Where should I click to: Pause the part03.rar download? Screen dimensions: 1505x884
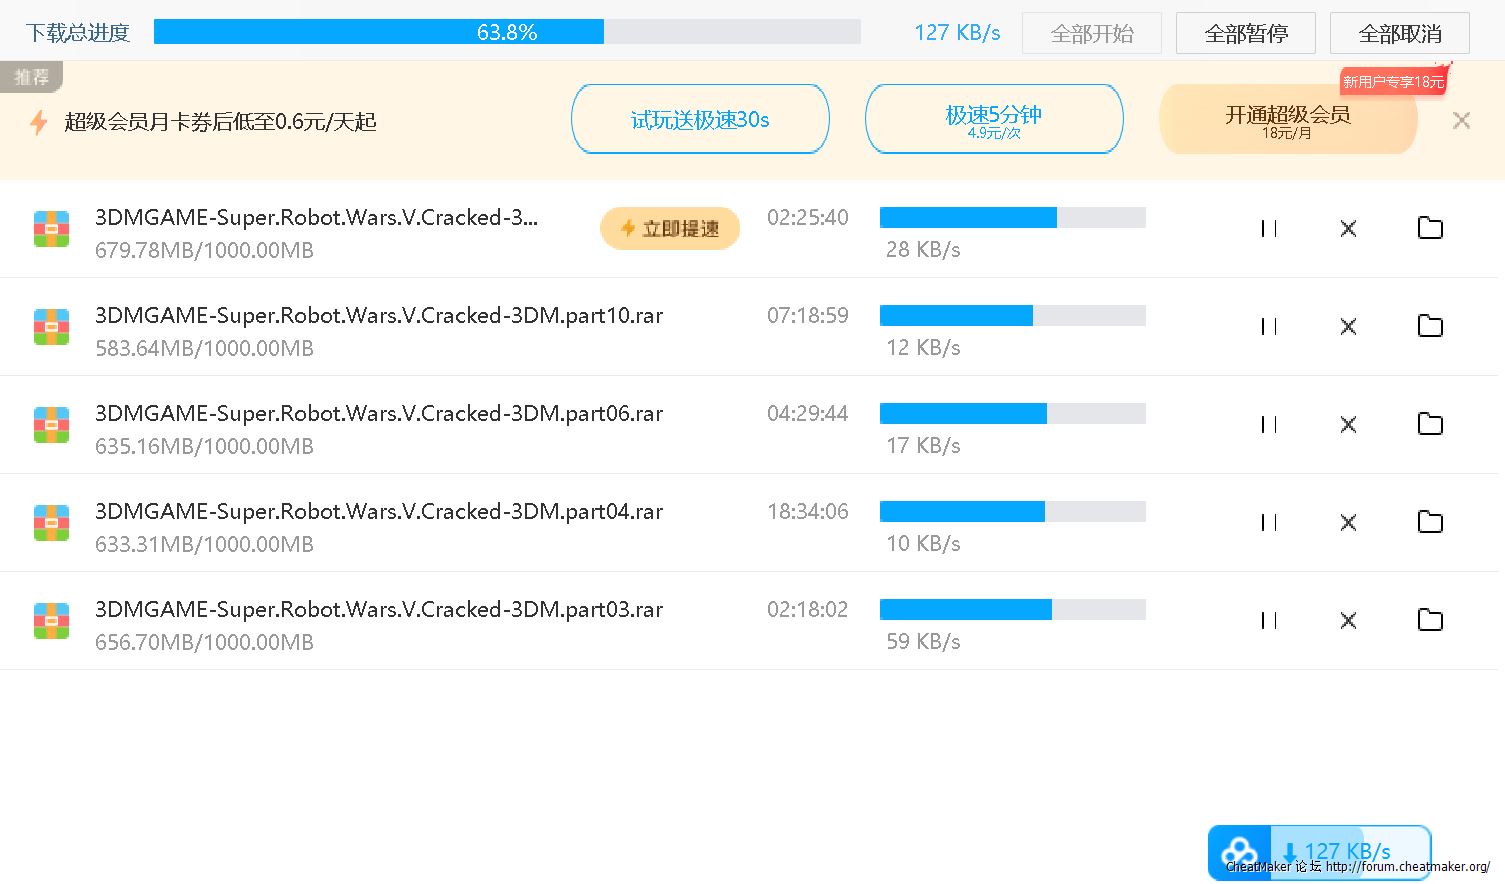pos(1269,621)
